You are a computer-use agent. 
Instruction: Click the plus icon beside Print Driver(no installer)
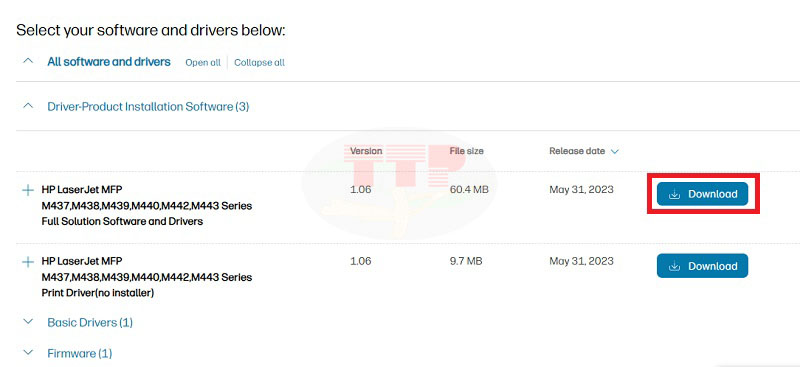(x=28, y=262)
